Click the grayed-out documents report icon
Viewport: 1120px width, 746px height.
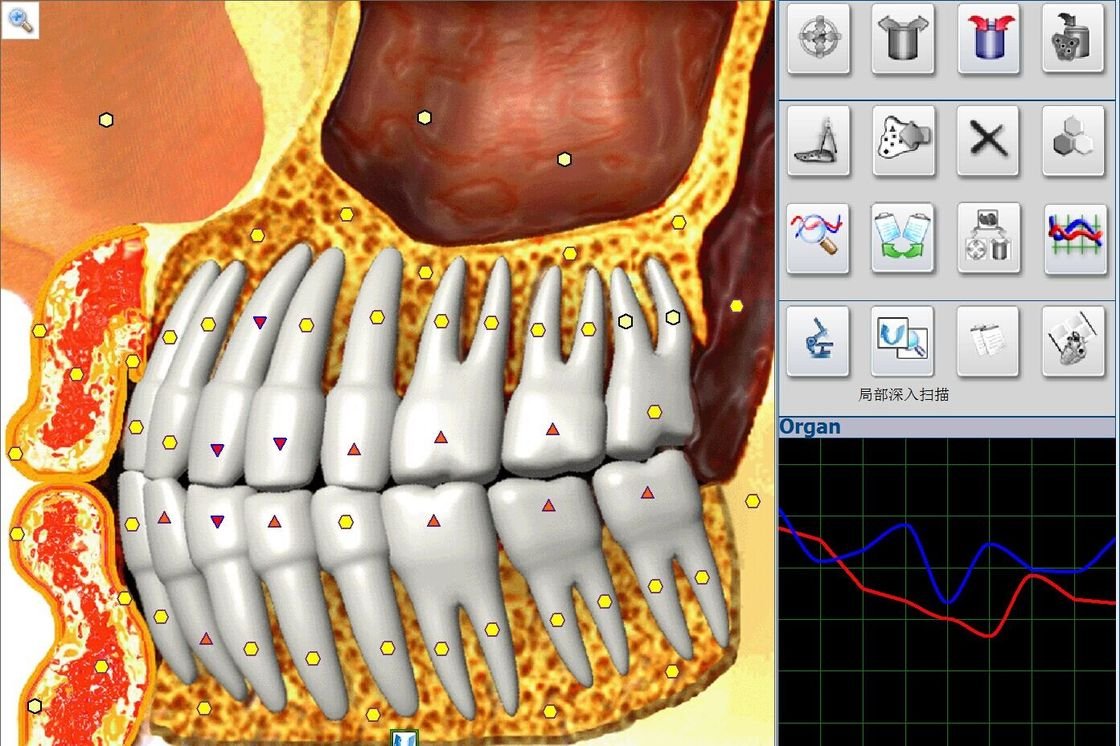988,341
